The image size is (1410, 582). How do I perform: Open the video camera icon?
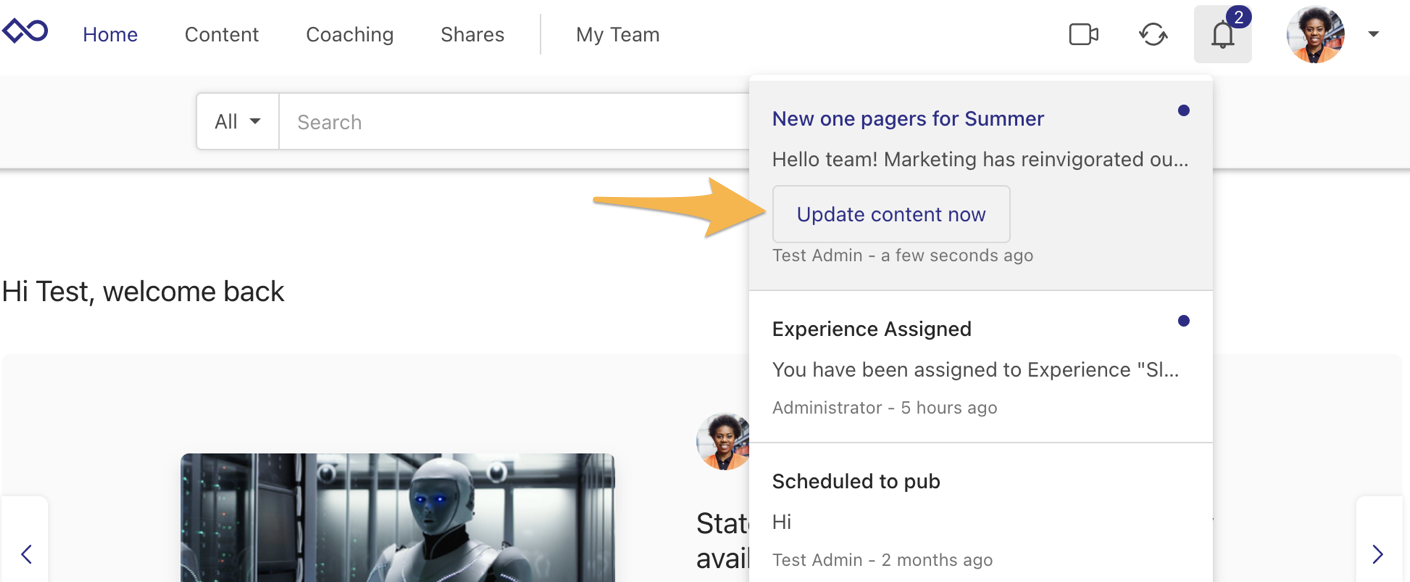pos(1083,34)
